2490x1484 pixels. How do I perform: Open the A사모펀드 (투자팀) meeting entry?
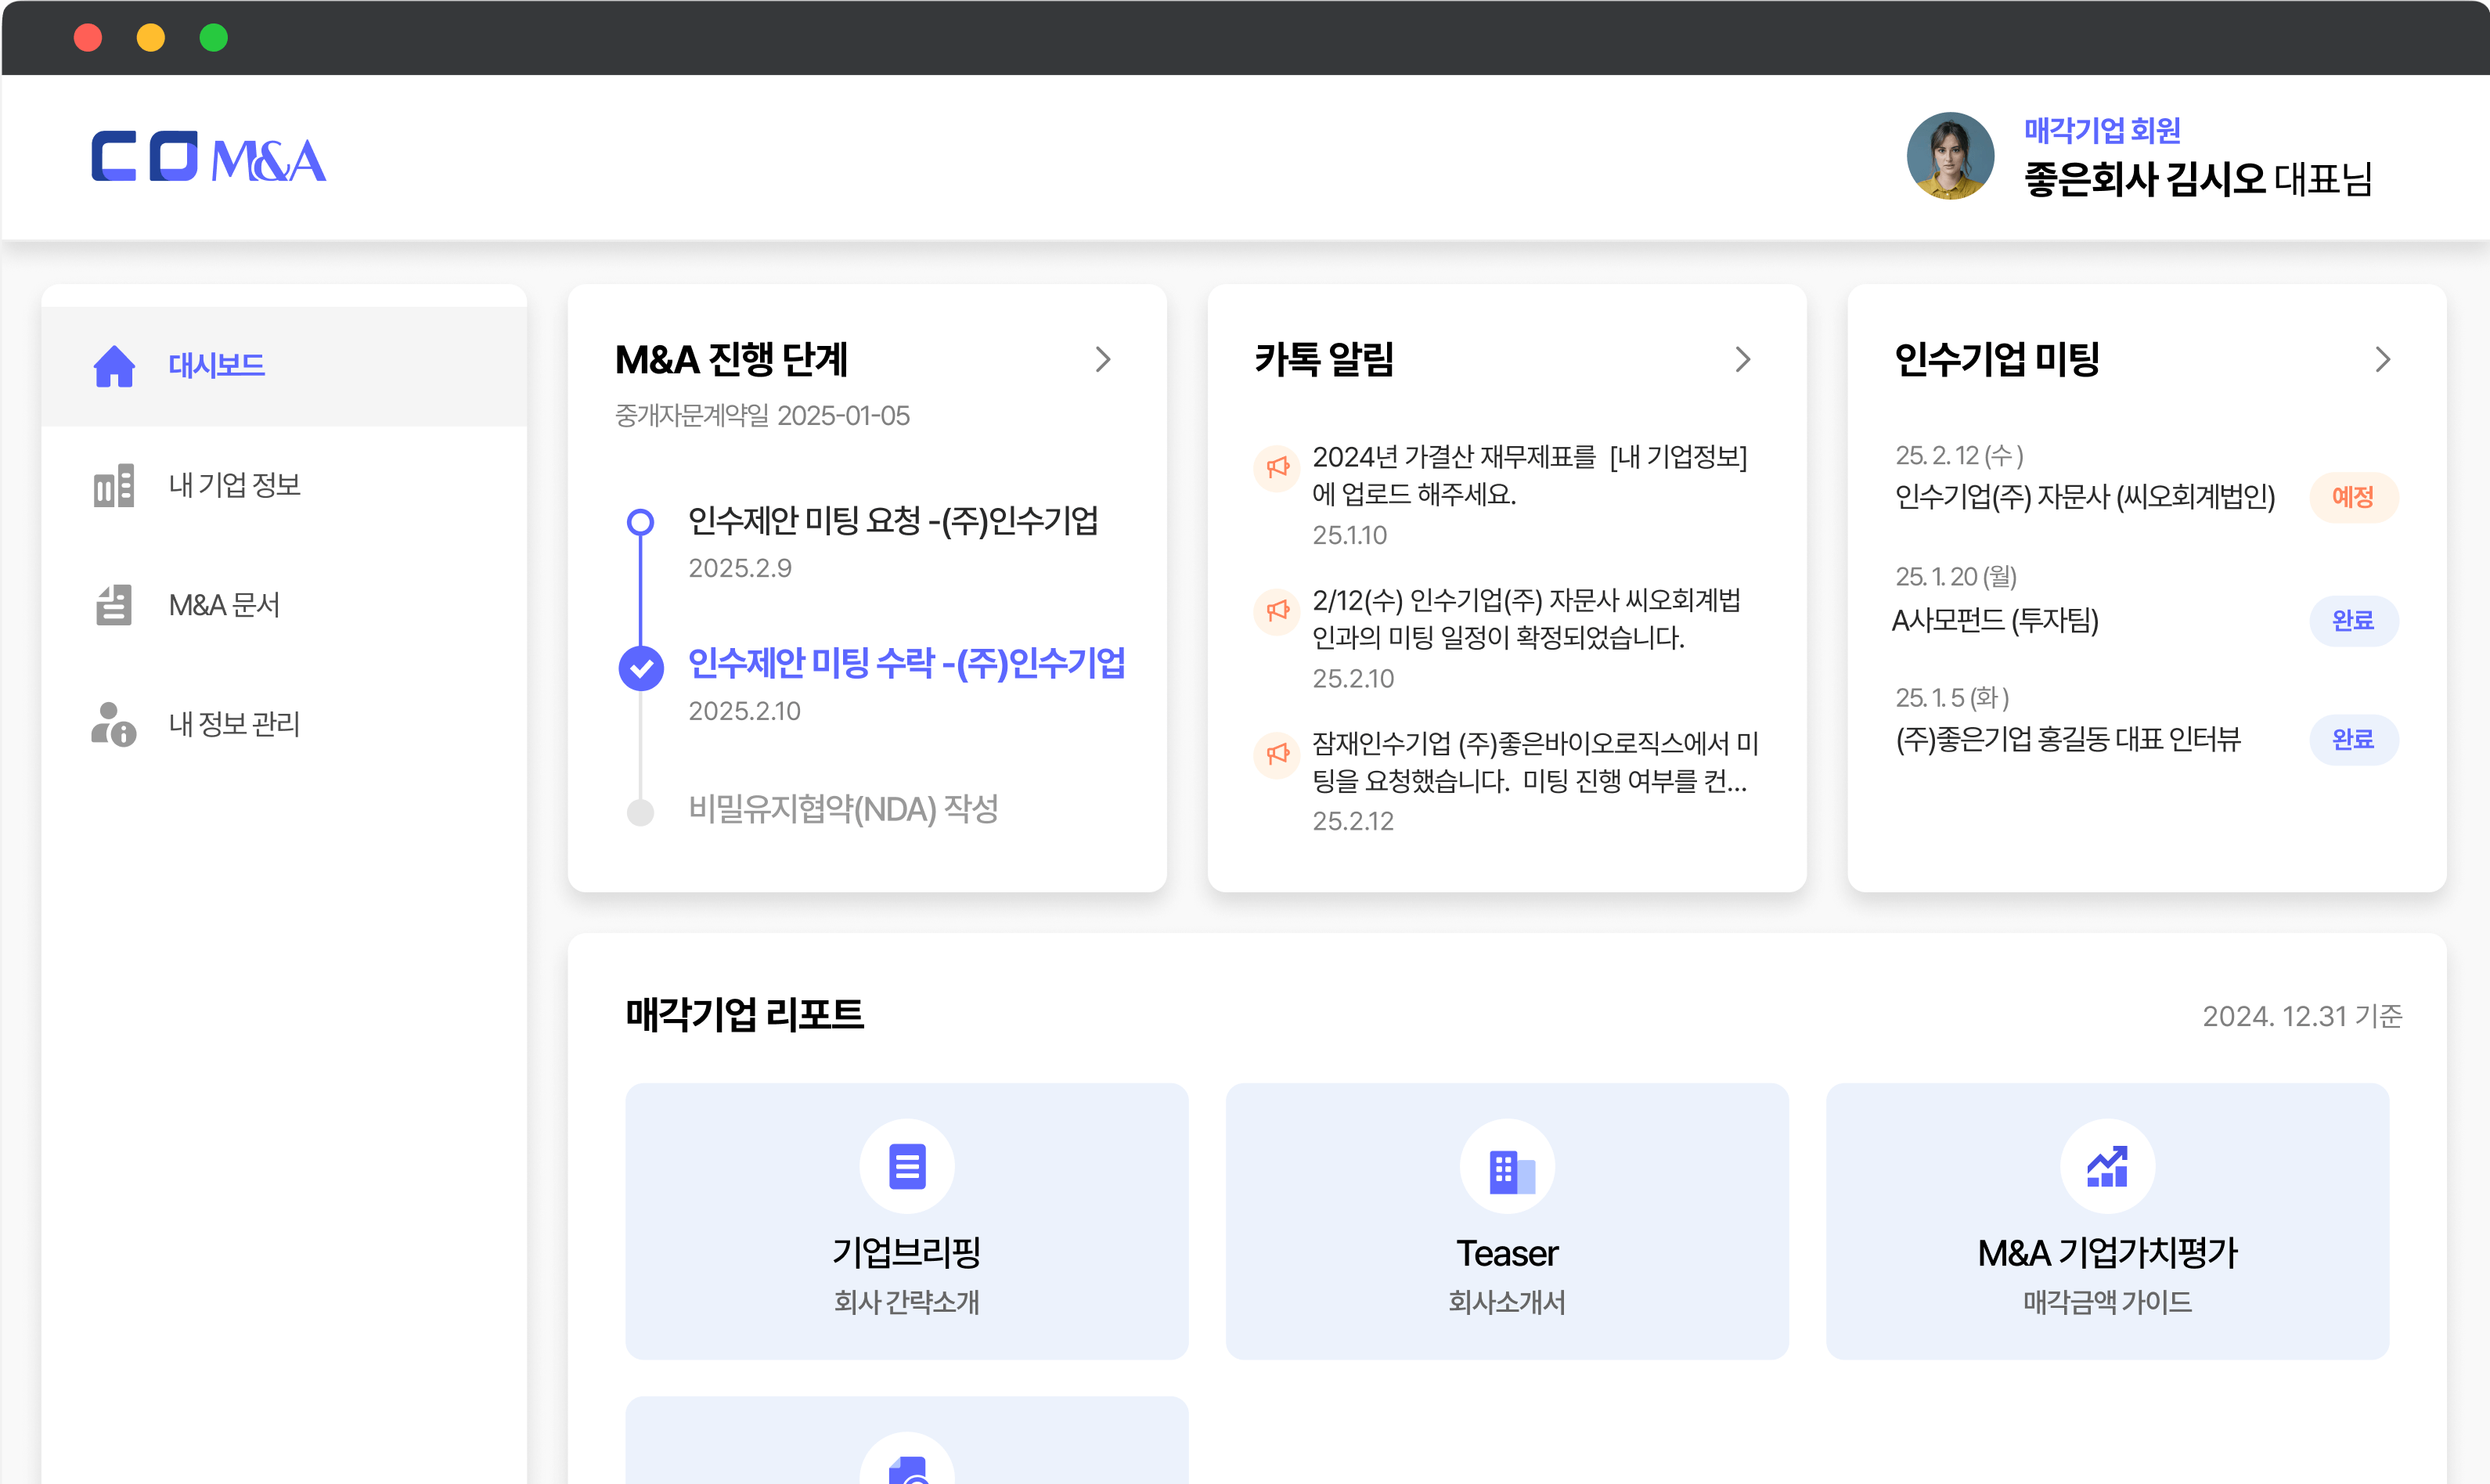[x=1995, y=621]
